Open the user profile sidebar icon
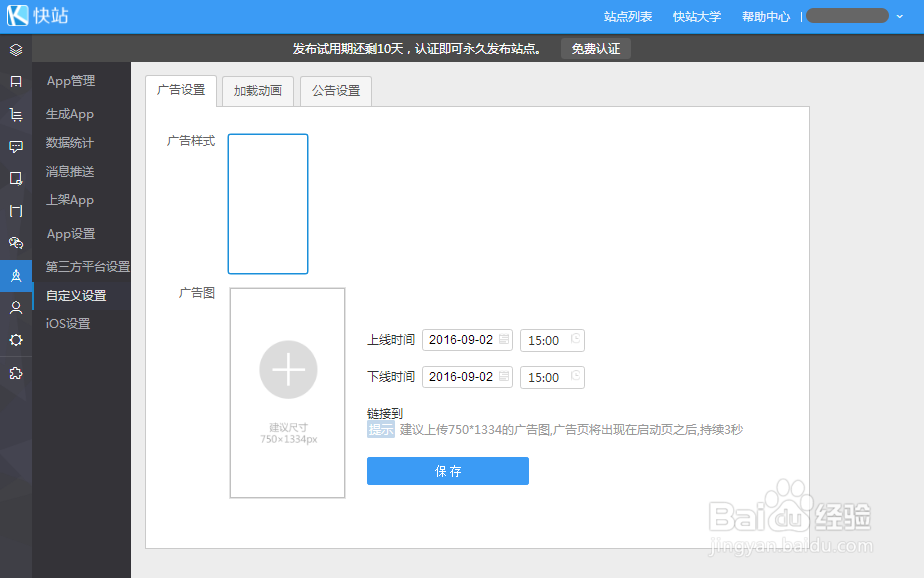Screen dimensions: 924x578 point(16,308)
